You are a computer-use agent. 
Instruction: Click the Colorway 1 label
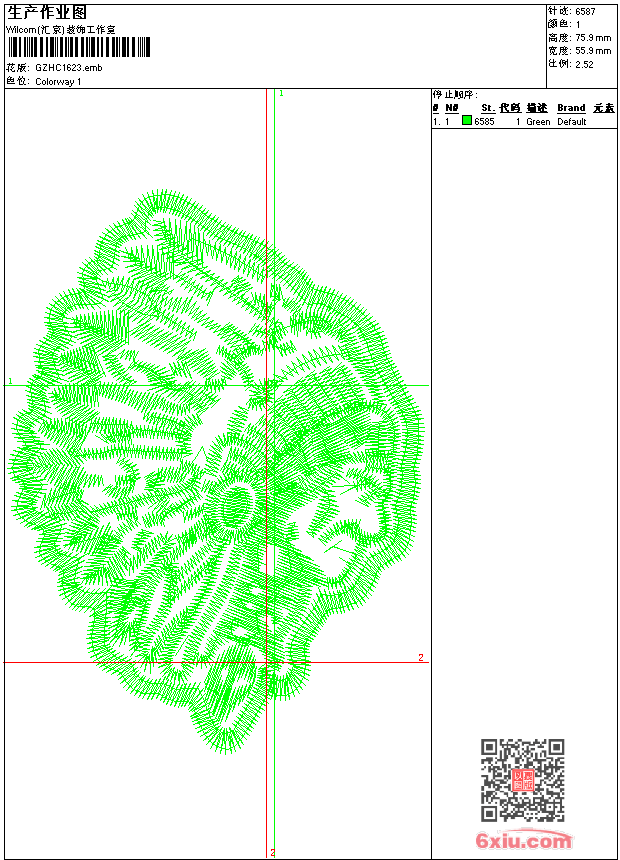click(x=58, y=82)
